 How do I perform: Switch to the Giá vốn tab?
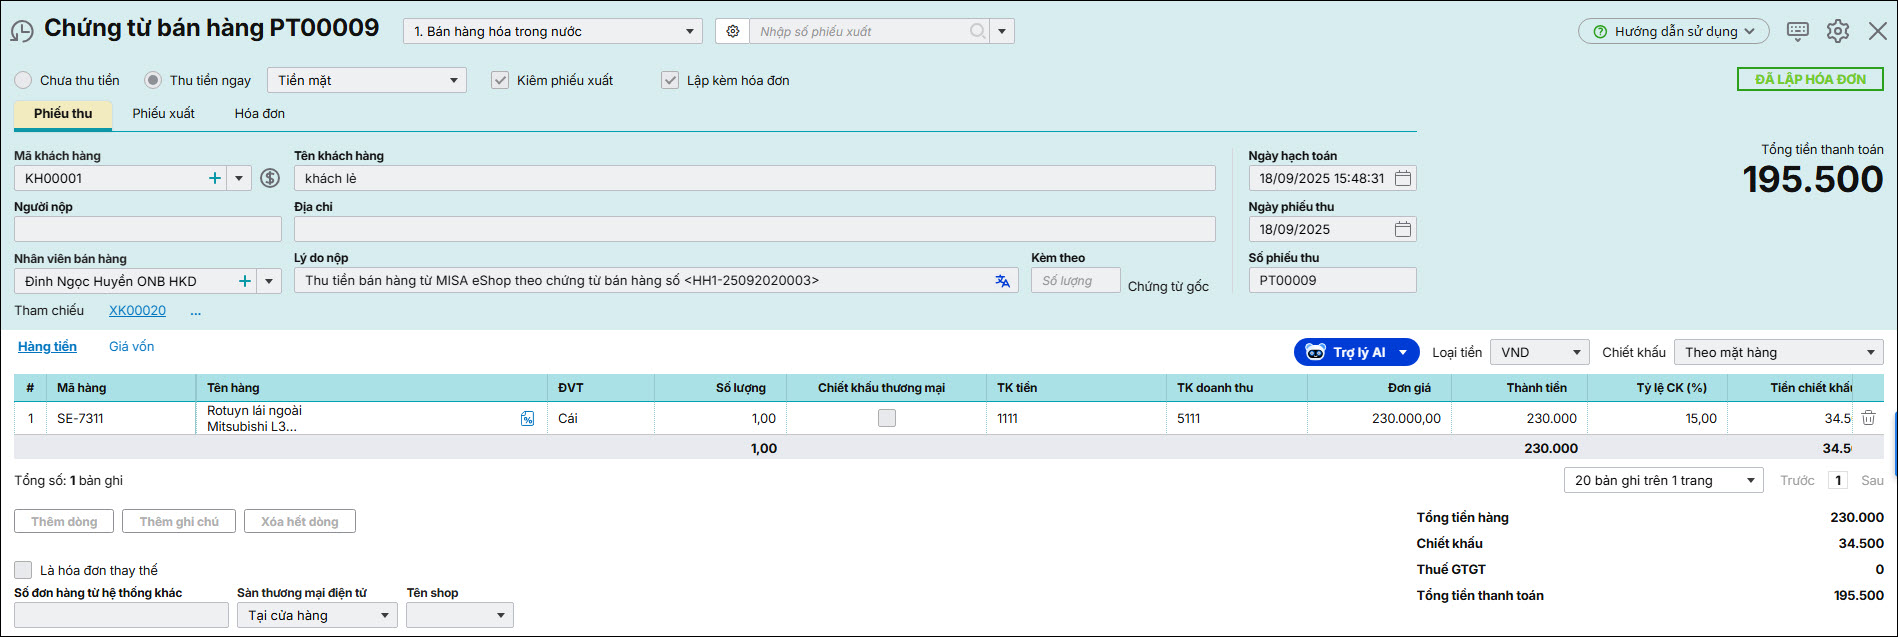point(131,347)
